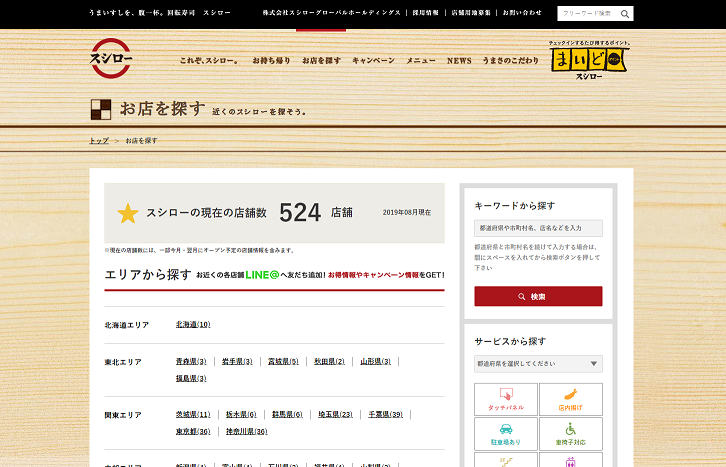Screen dimensions: 726x467
Task: Click the キーワードから探す heading
Action: (x=514, y=206)
